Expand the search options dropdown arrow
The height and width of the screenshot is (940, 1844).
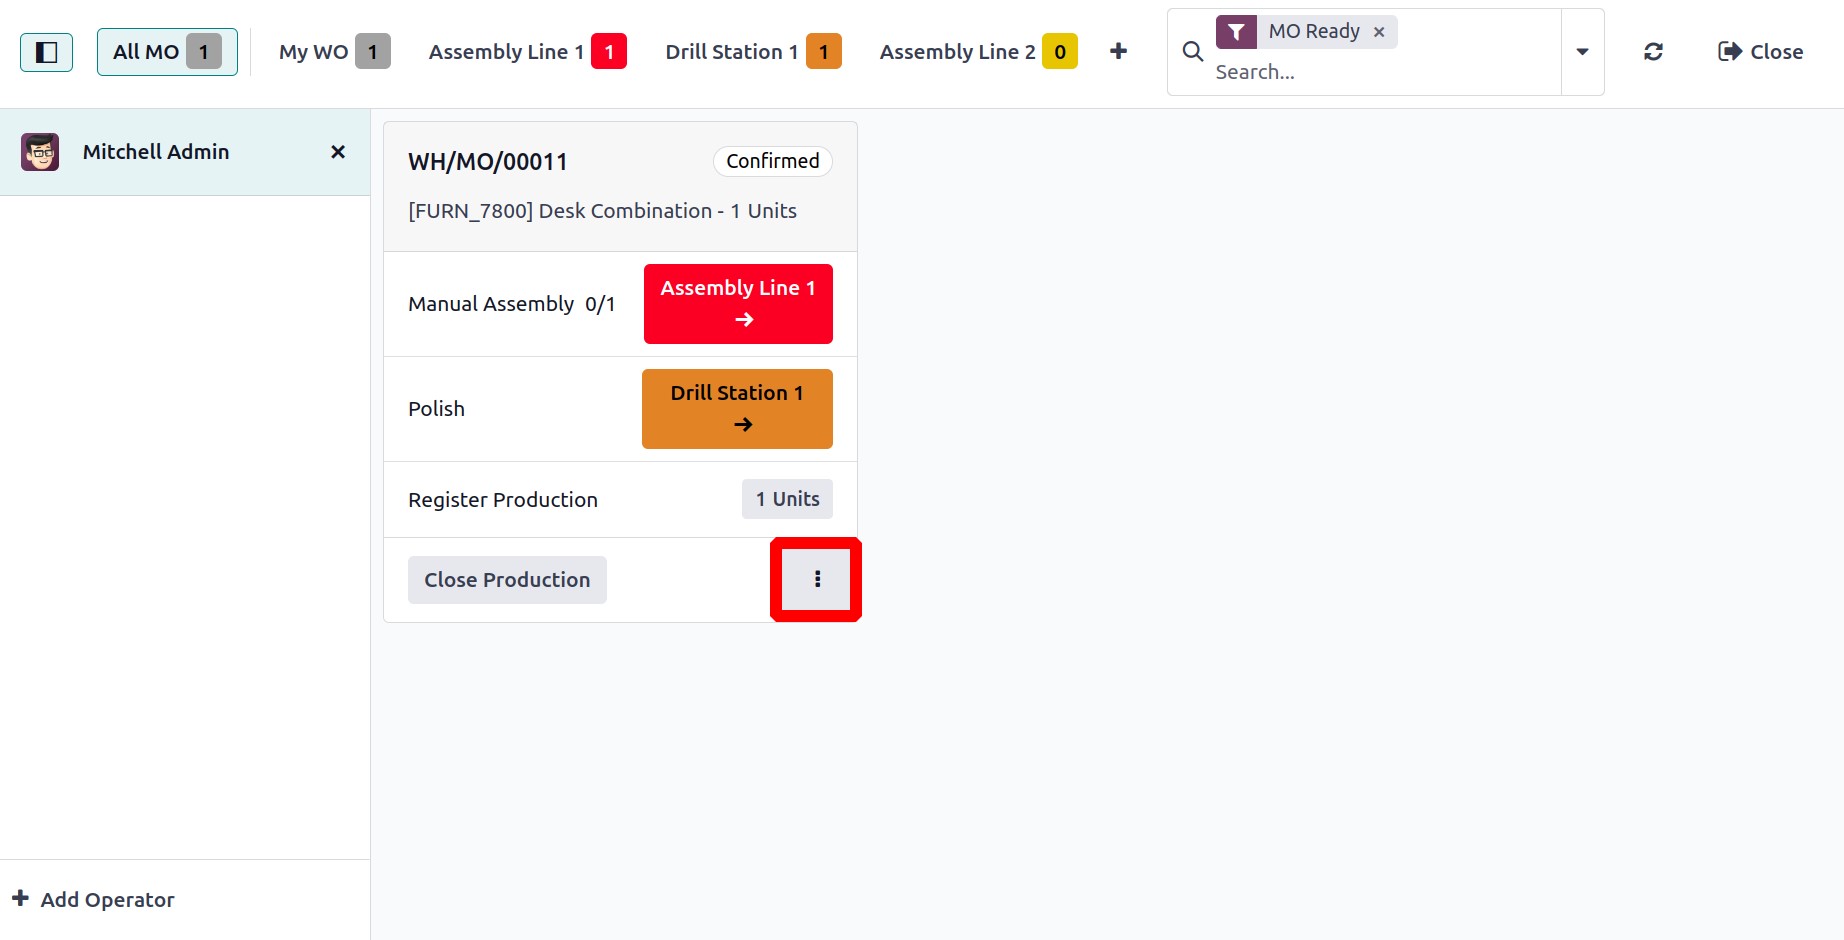[1582, 52]
